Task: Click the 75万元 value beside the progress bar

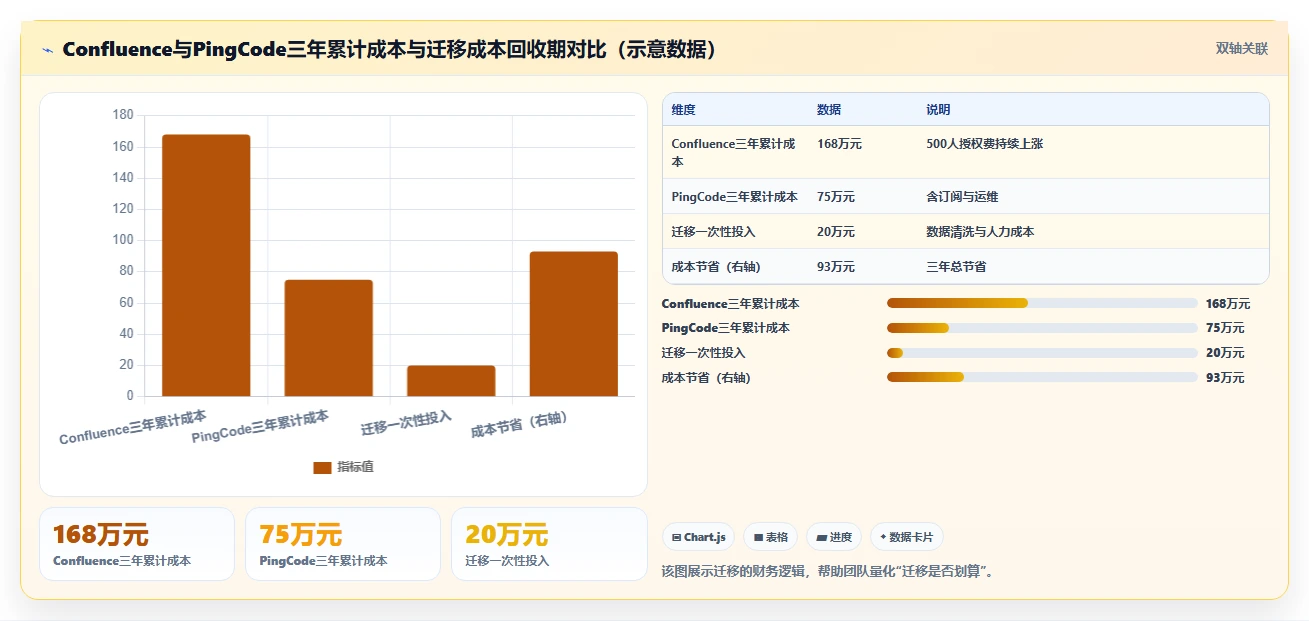Action: [x=1225, y=328]
